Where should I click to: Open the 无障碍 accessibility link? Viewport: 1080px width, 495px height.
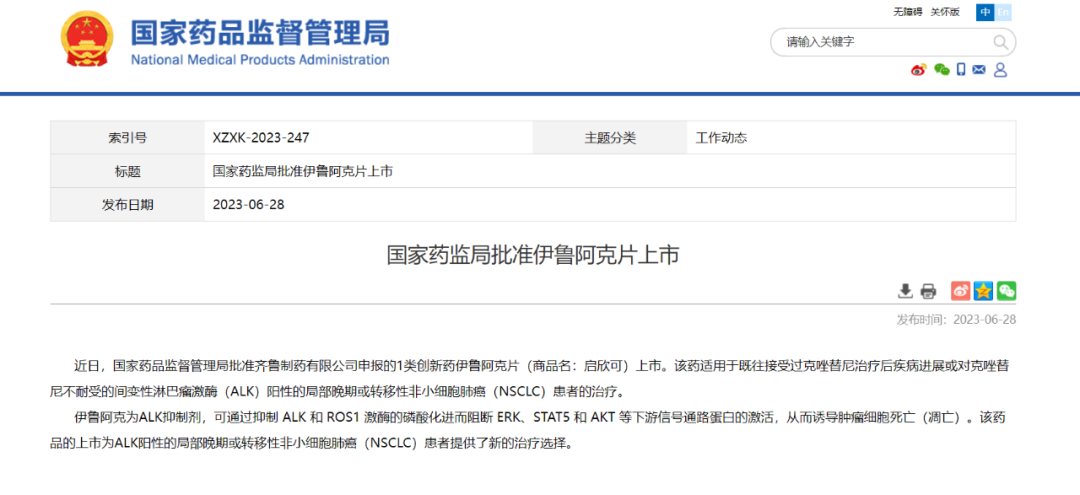pyautogui.click(x=908, y=12)
